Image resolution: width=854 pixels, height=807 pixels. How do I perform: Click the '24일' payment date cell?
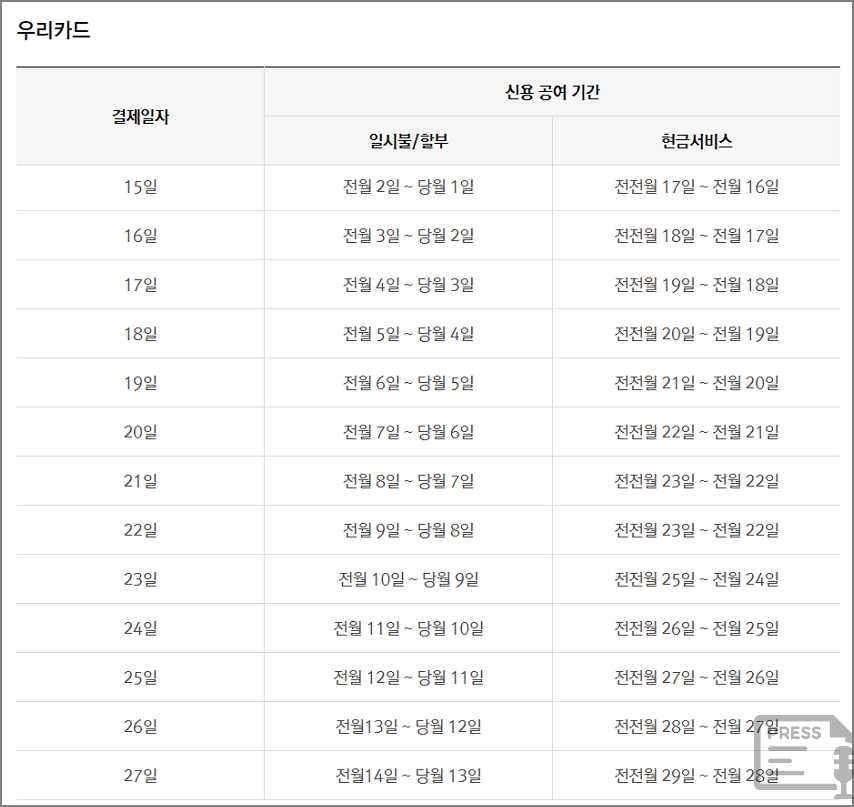pos(141,628)
